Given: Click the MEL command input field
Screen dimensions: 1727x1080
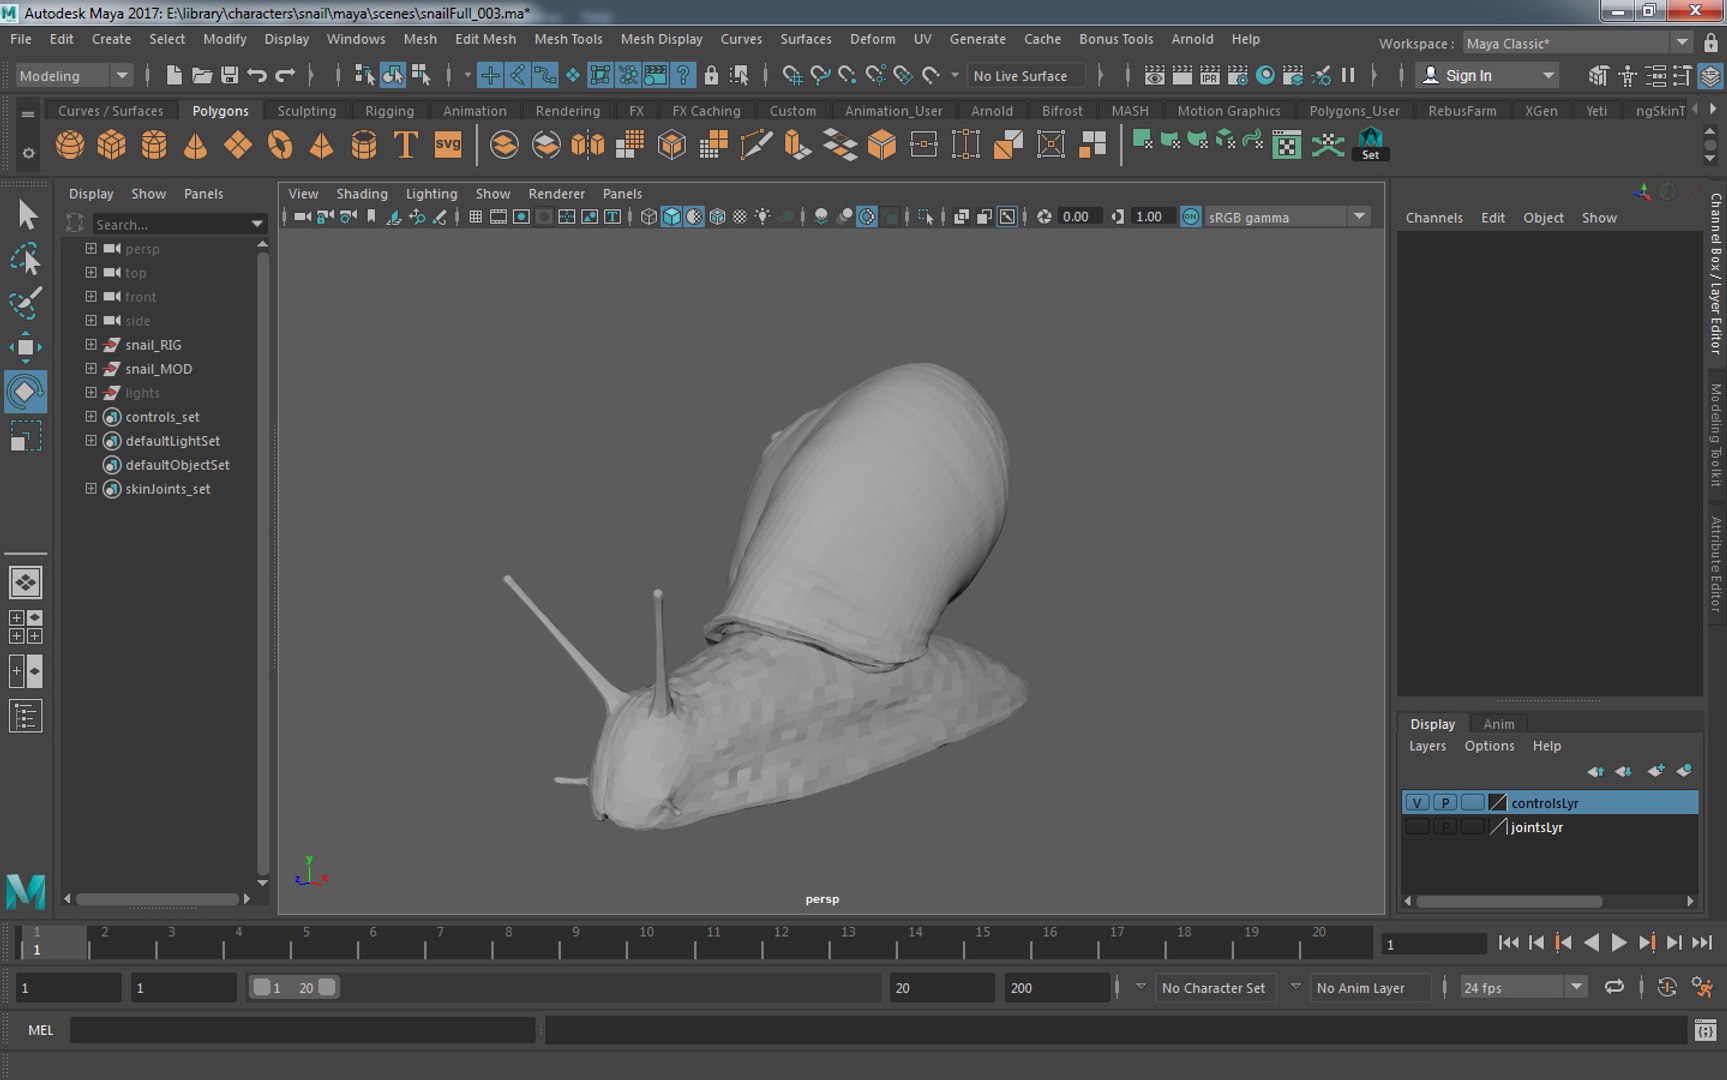Looking at the screenshot, I should pyautogui.click(x=302, y=1030).
